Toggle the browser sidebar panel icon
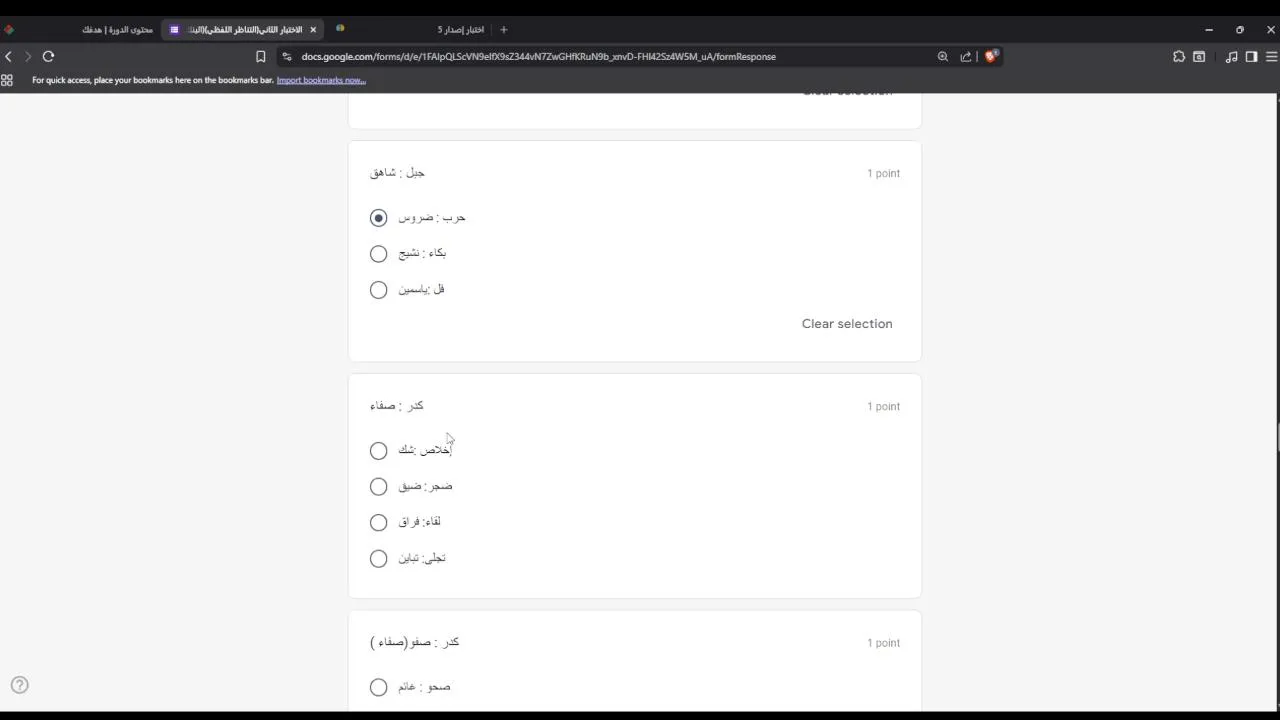1280x720 pixels. click(1251, 57)
